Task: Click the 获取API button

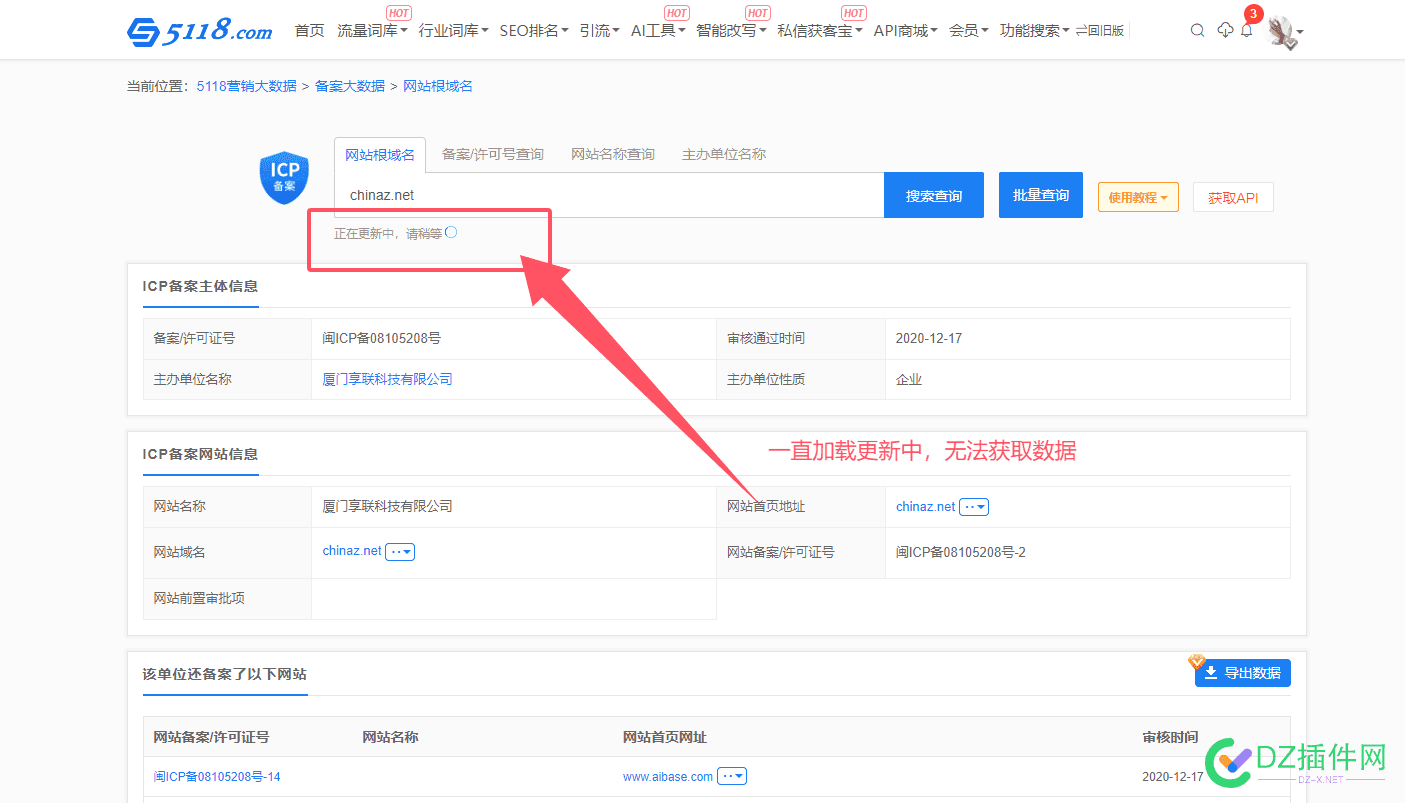Action: point(1233,197)
